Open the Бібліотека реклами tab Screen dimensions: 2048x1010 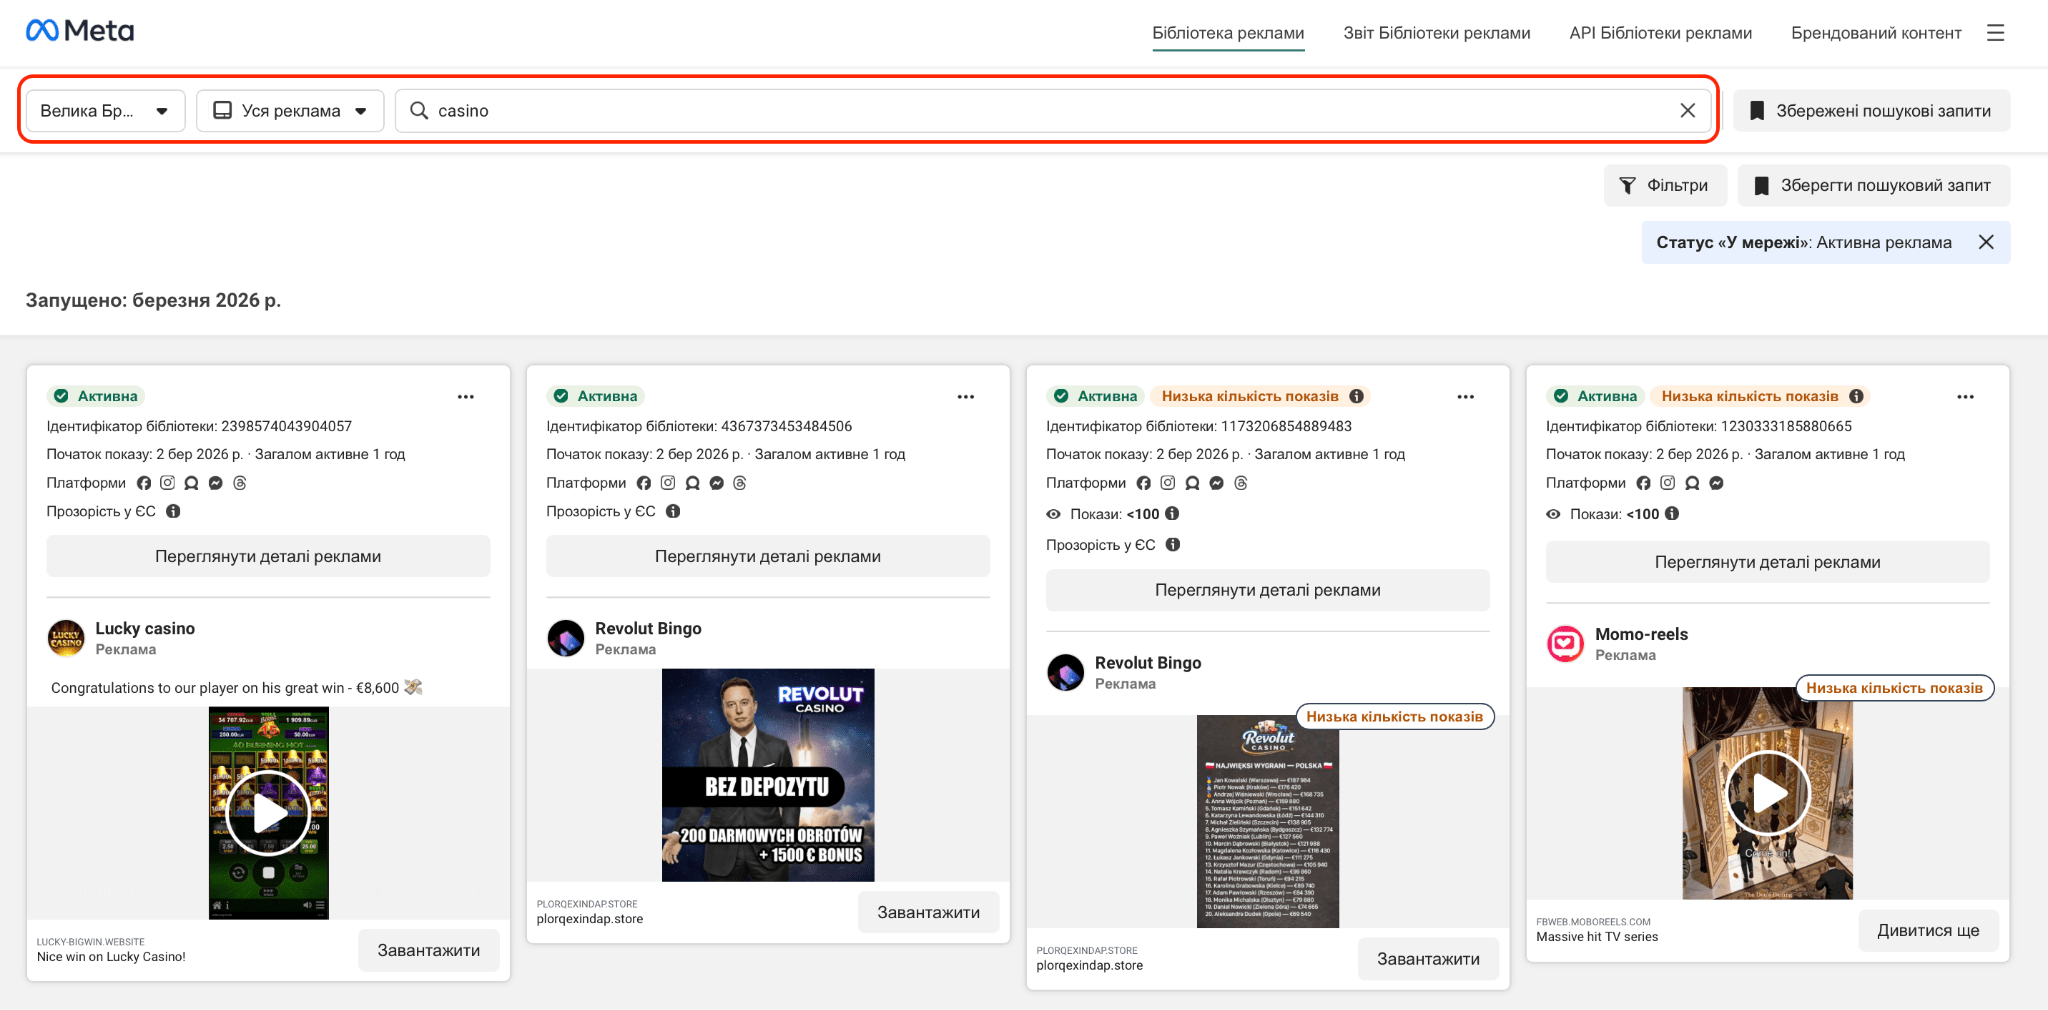click(1228, 33)
